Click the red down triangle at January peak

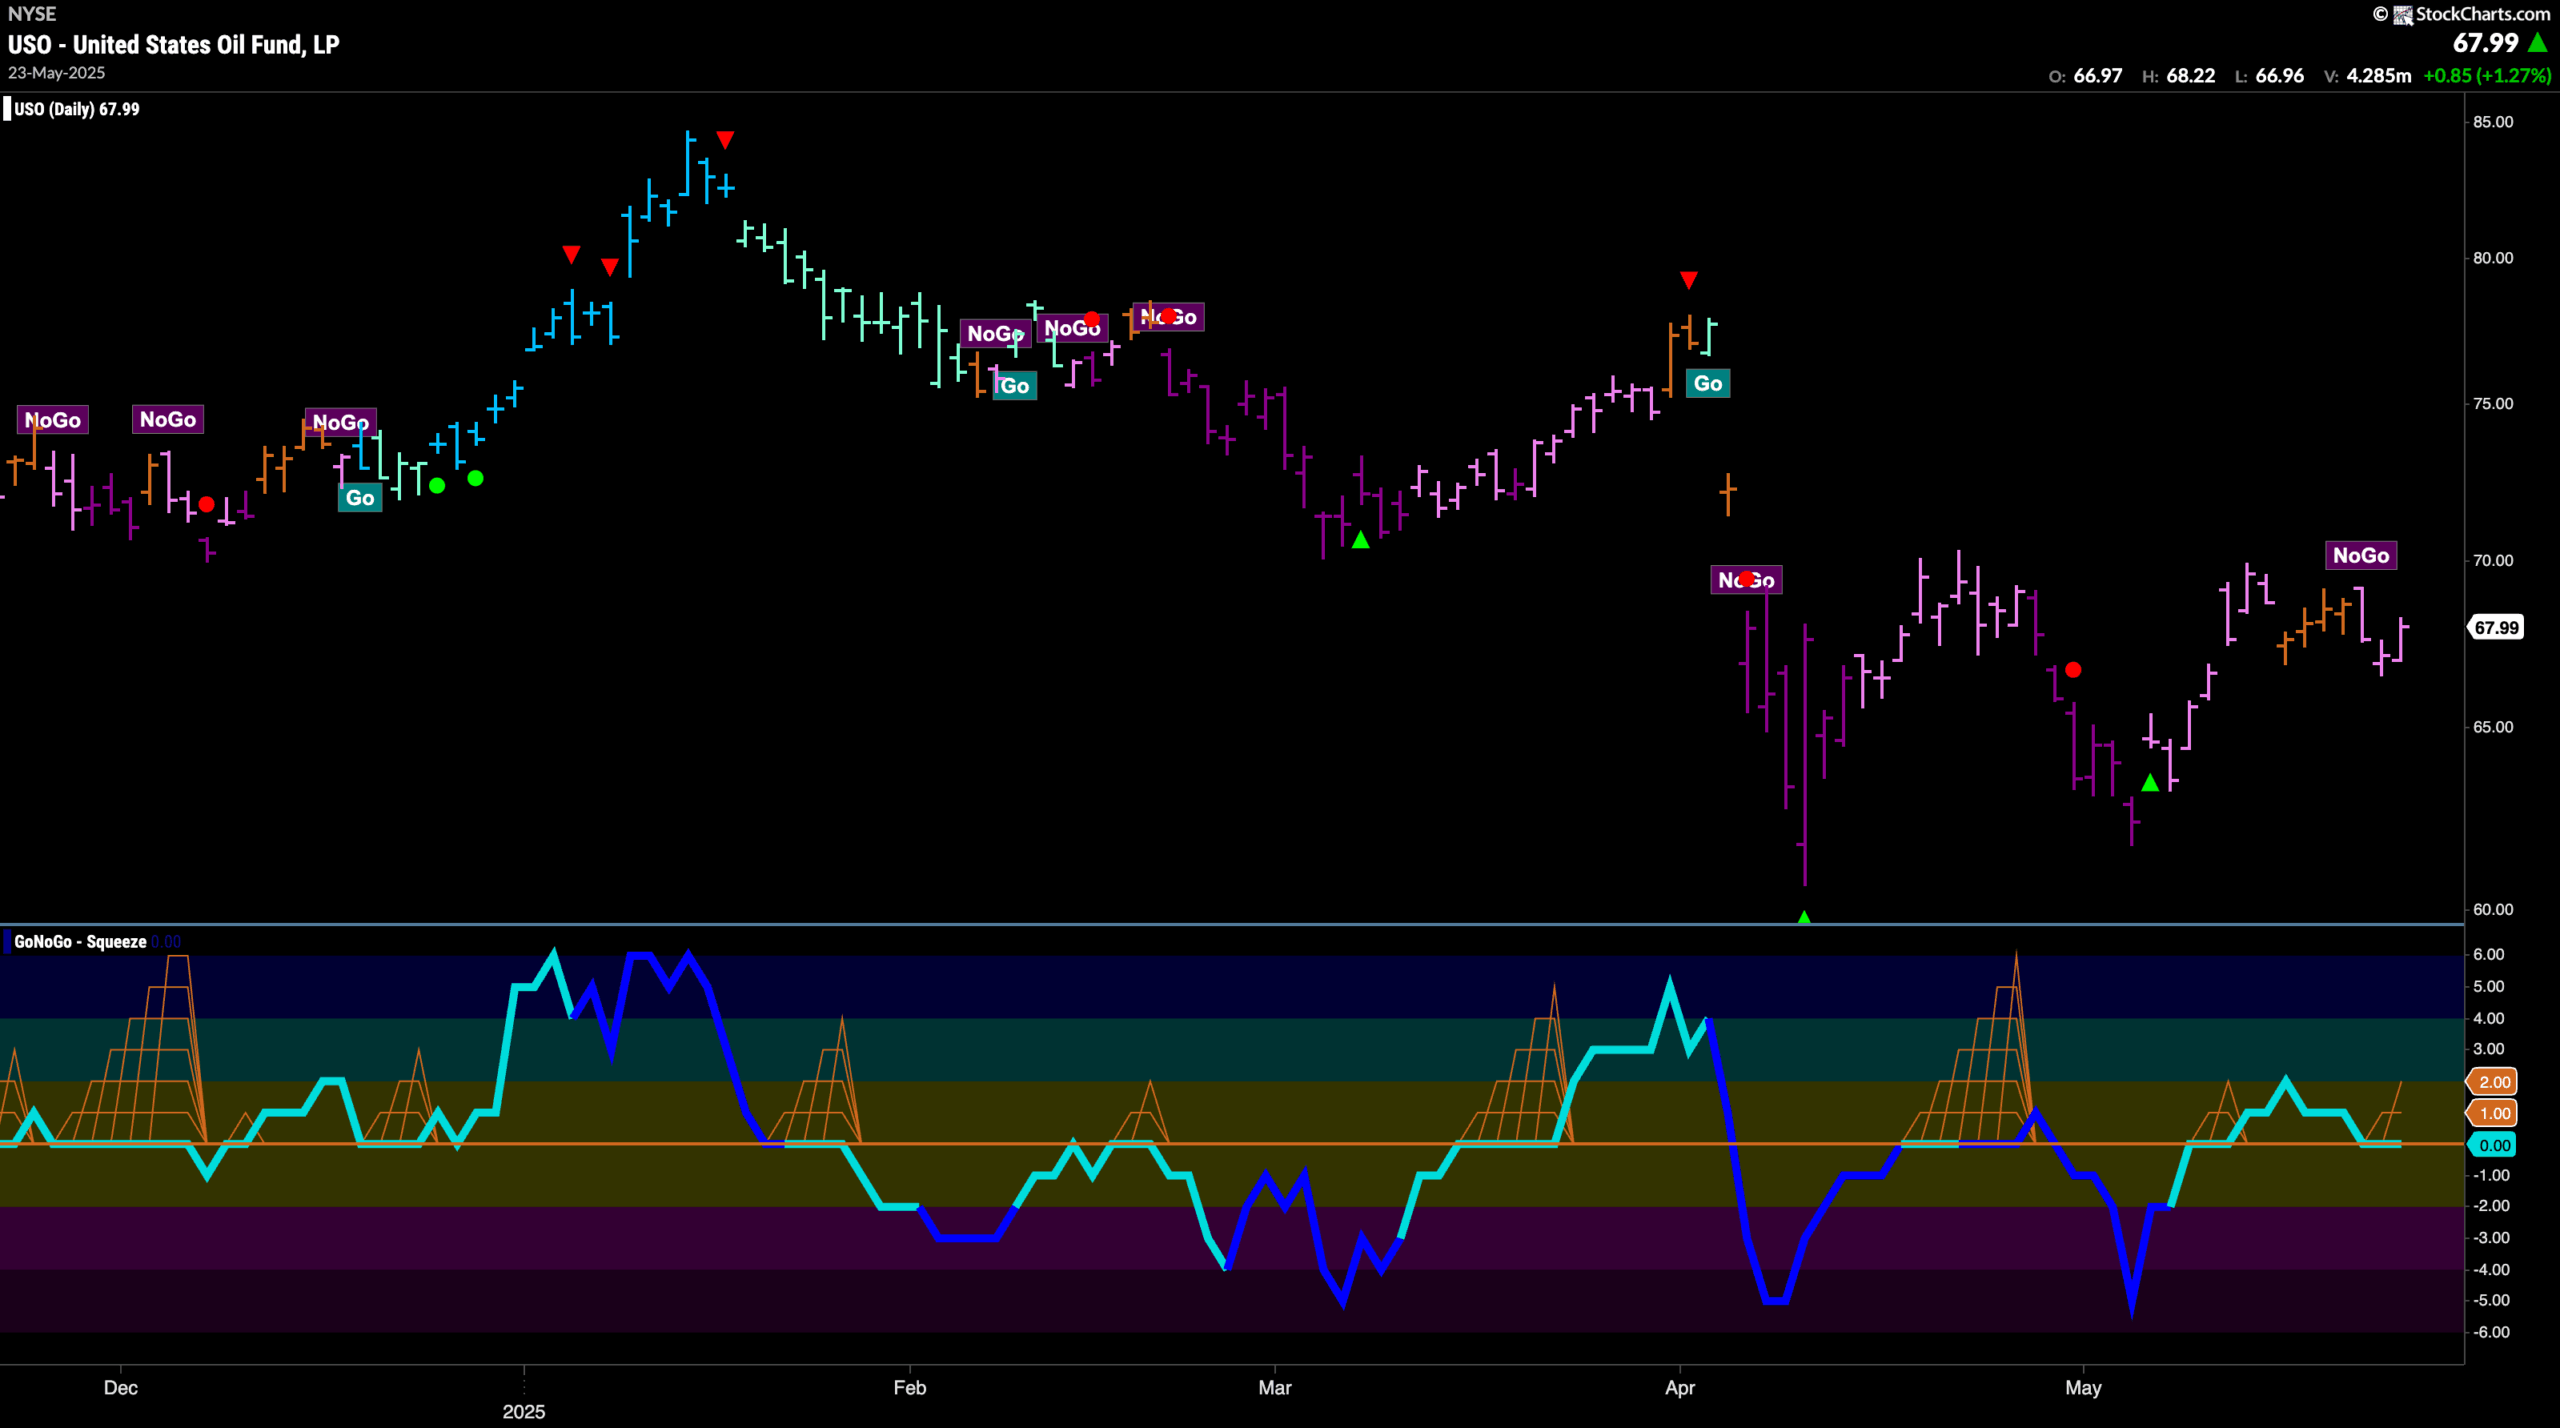point(726,139)
